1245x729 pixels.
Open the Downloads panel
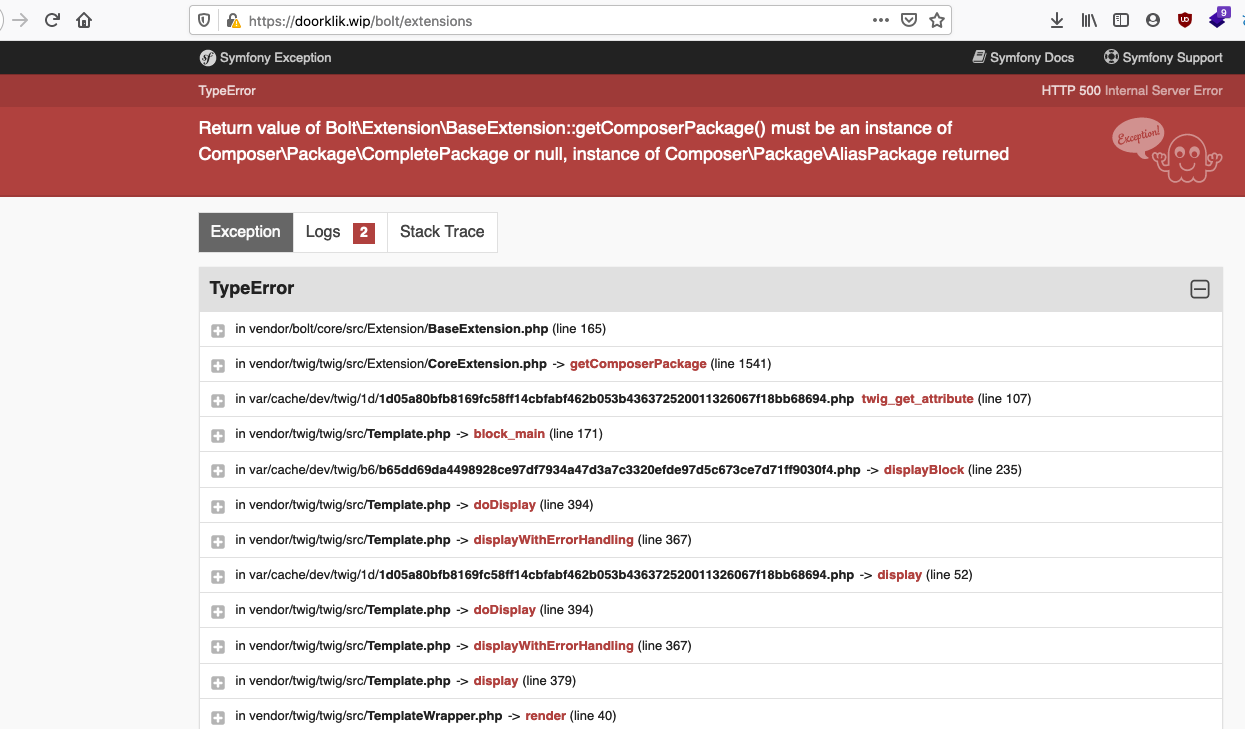[x=1057, y=20]
